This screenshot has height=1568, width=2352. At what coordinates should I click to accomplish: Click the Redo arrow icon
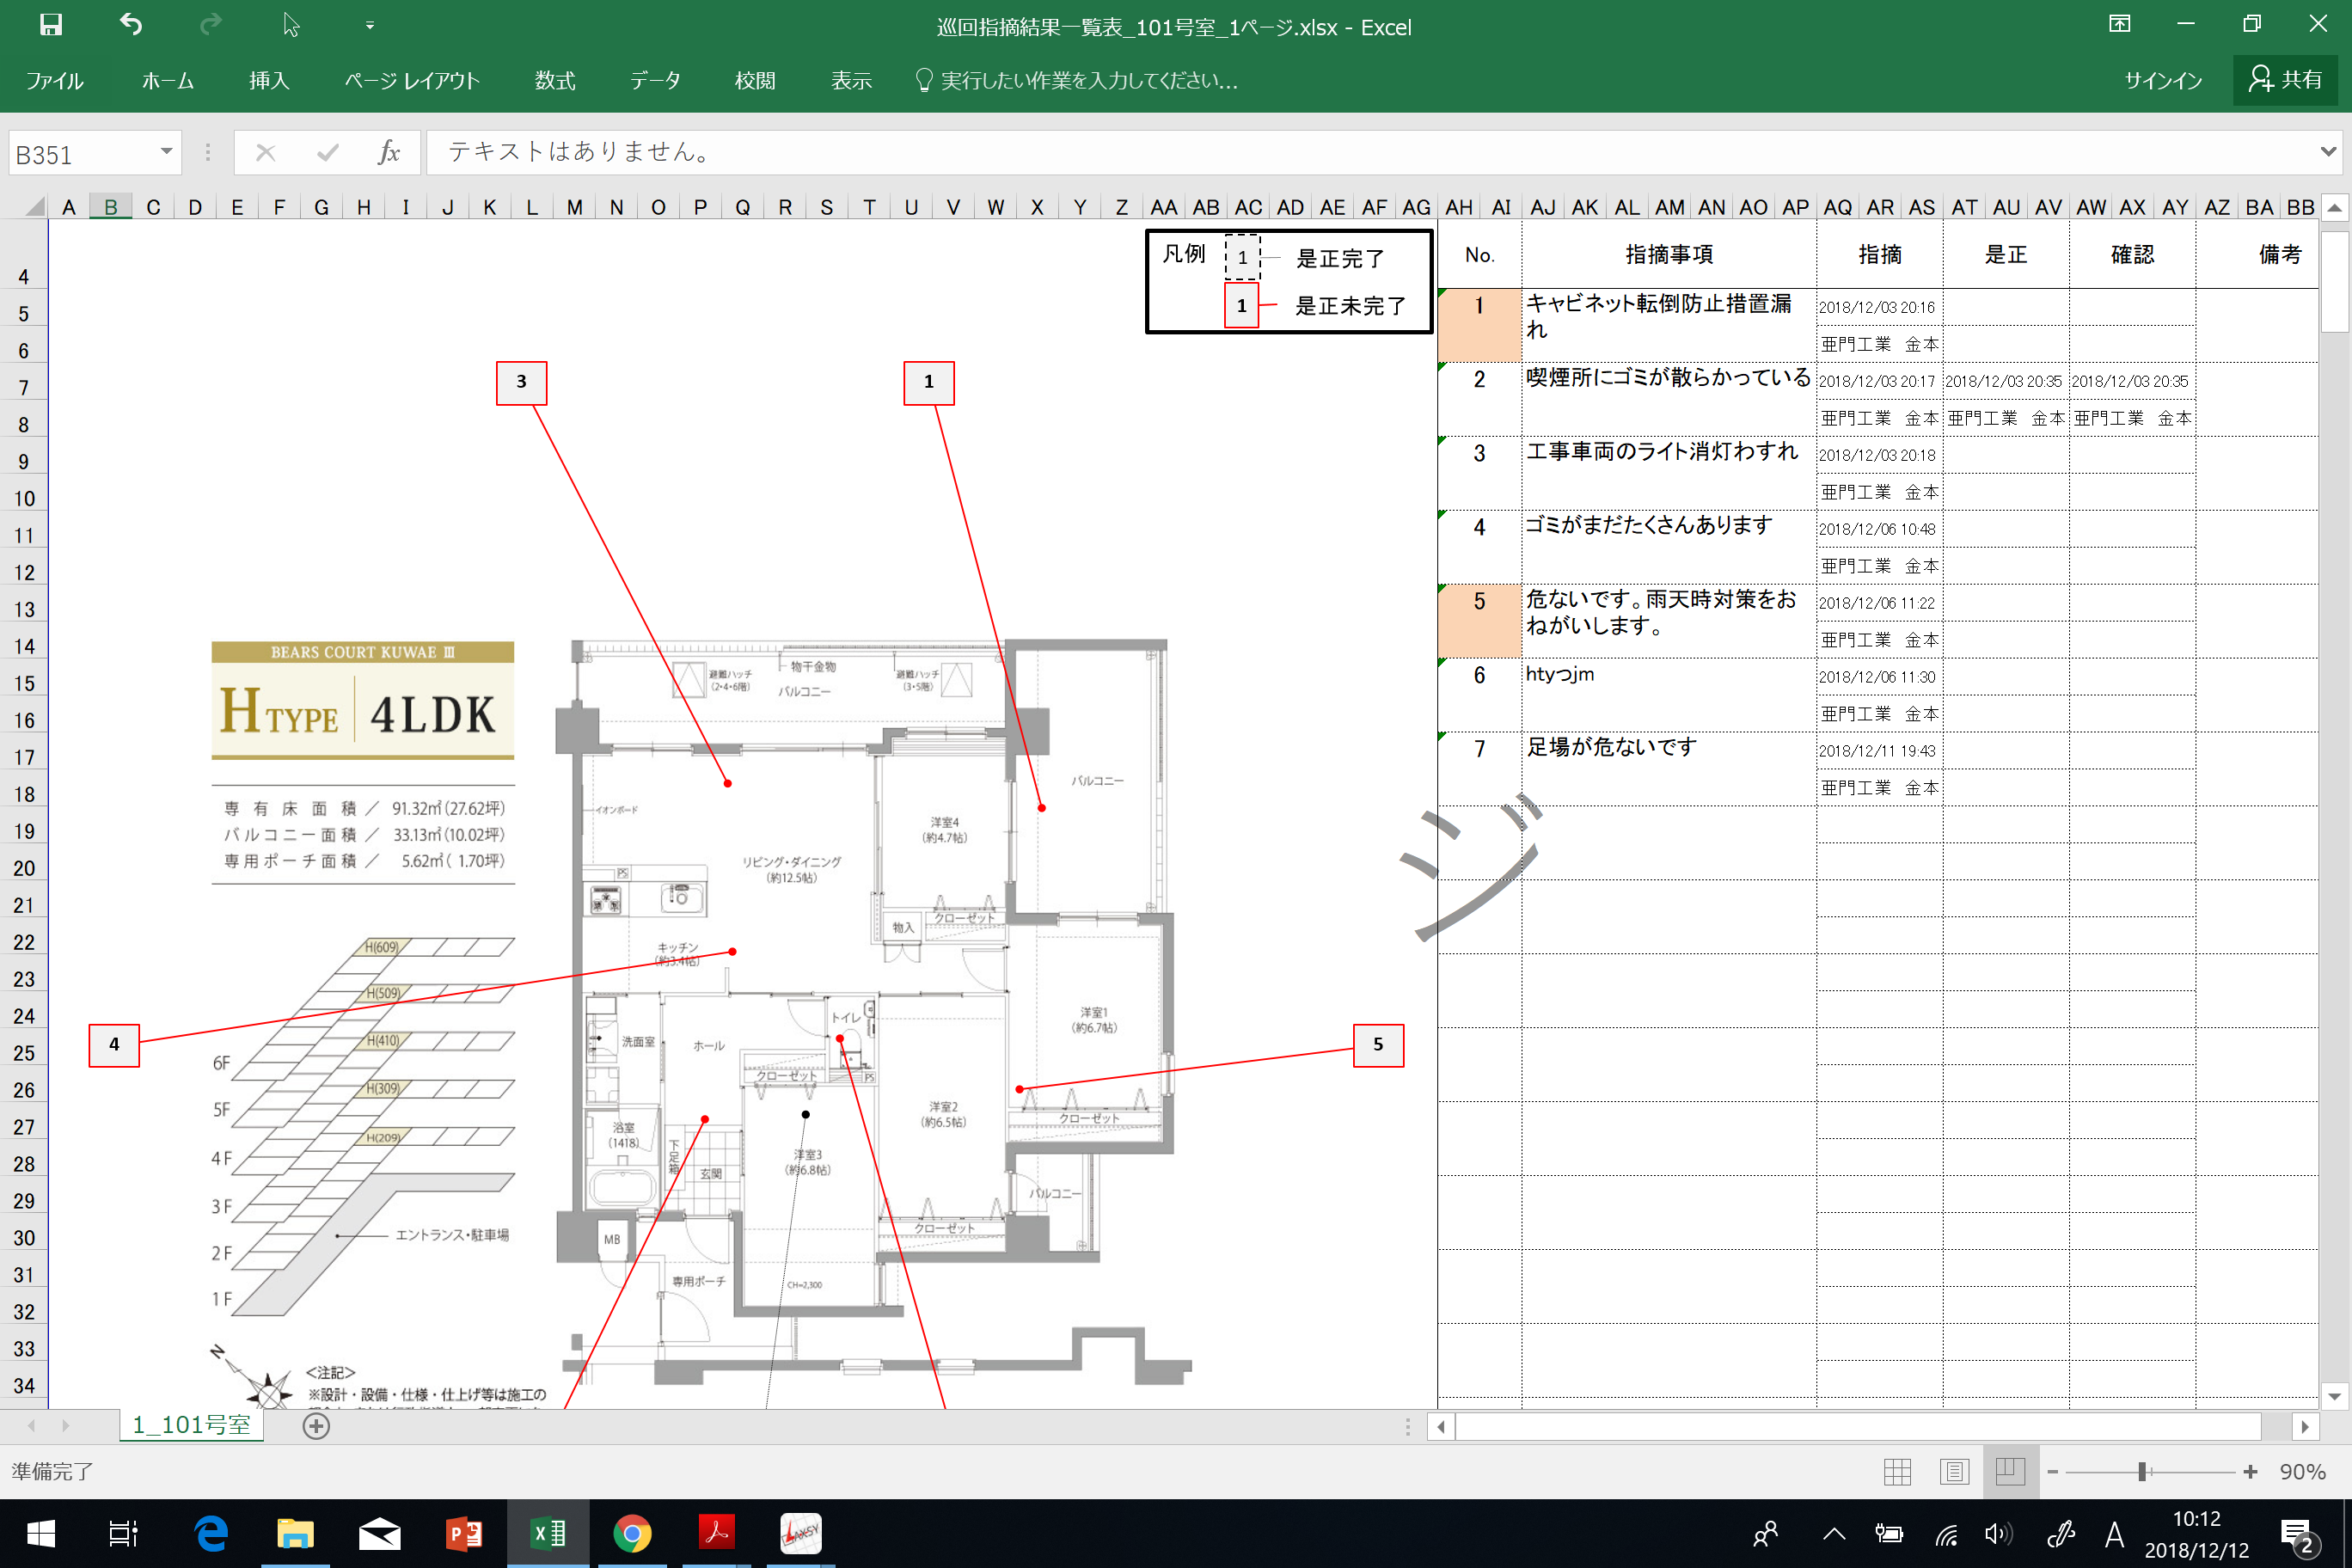pyautogui.click(x=210, y=25)
